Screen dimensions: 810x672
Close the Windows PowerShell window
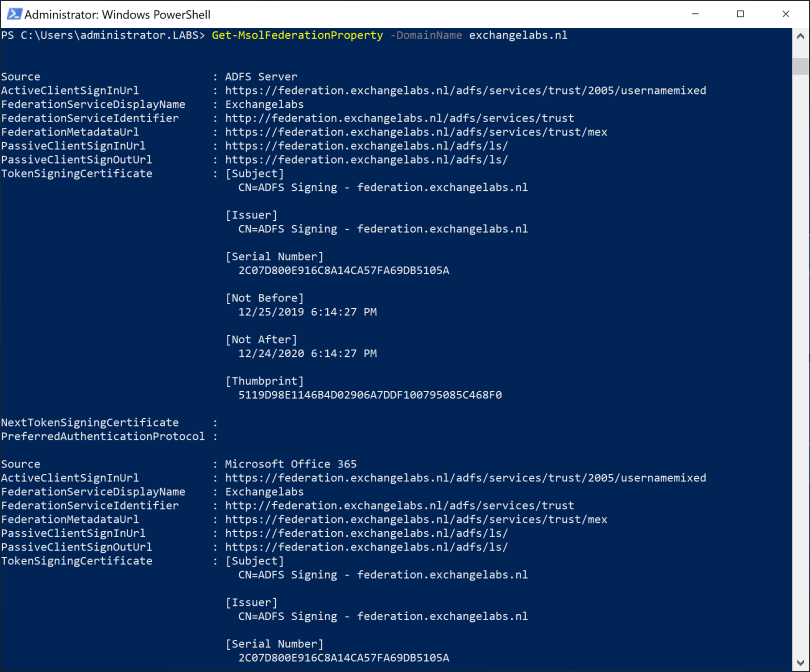pyautogui.click(x=787, y=14)
